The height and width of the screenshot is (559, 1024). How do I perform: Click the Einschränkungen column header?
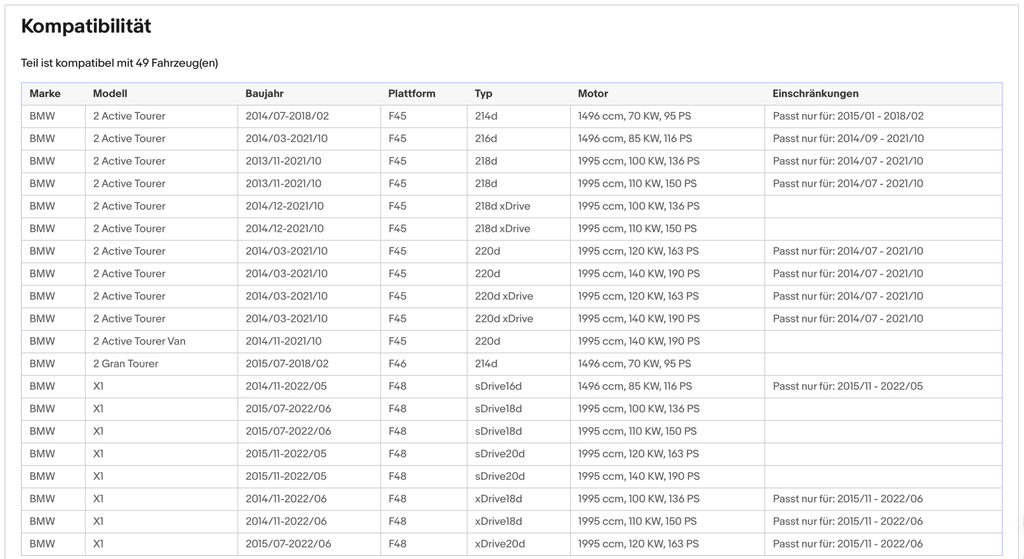coord(815,93)
